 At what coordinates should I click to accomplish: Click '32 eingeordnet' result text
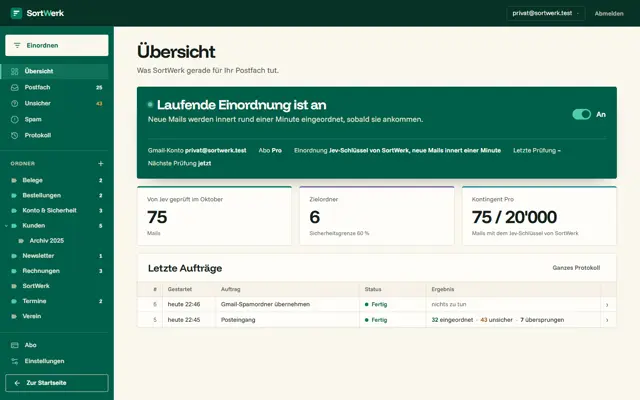(452, 320)
